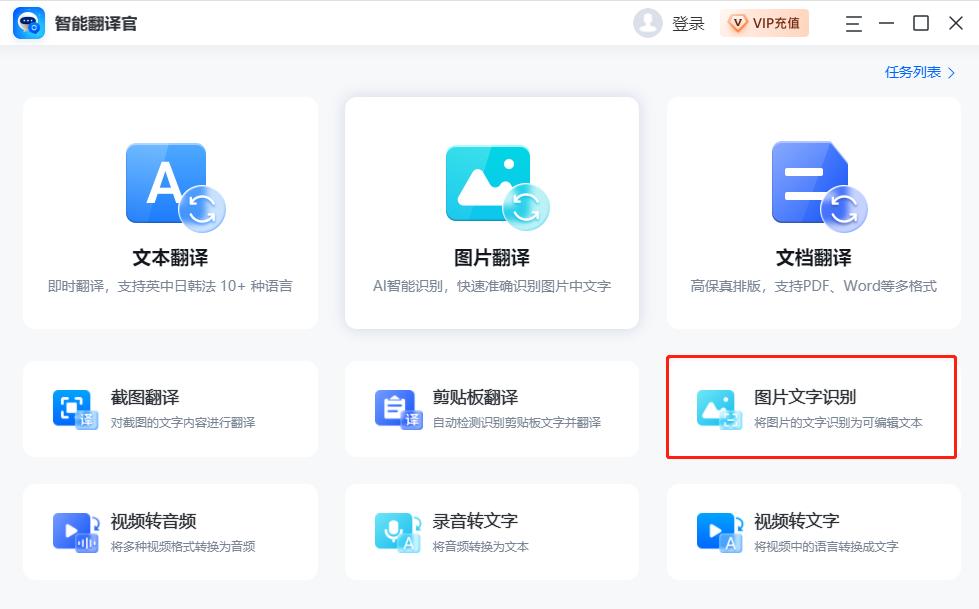Click the 智能翻译官 app logo

31,24
